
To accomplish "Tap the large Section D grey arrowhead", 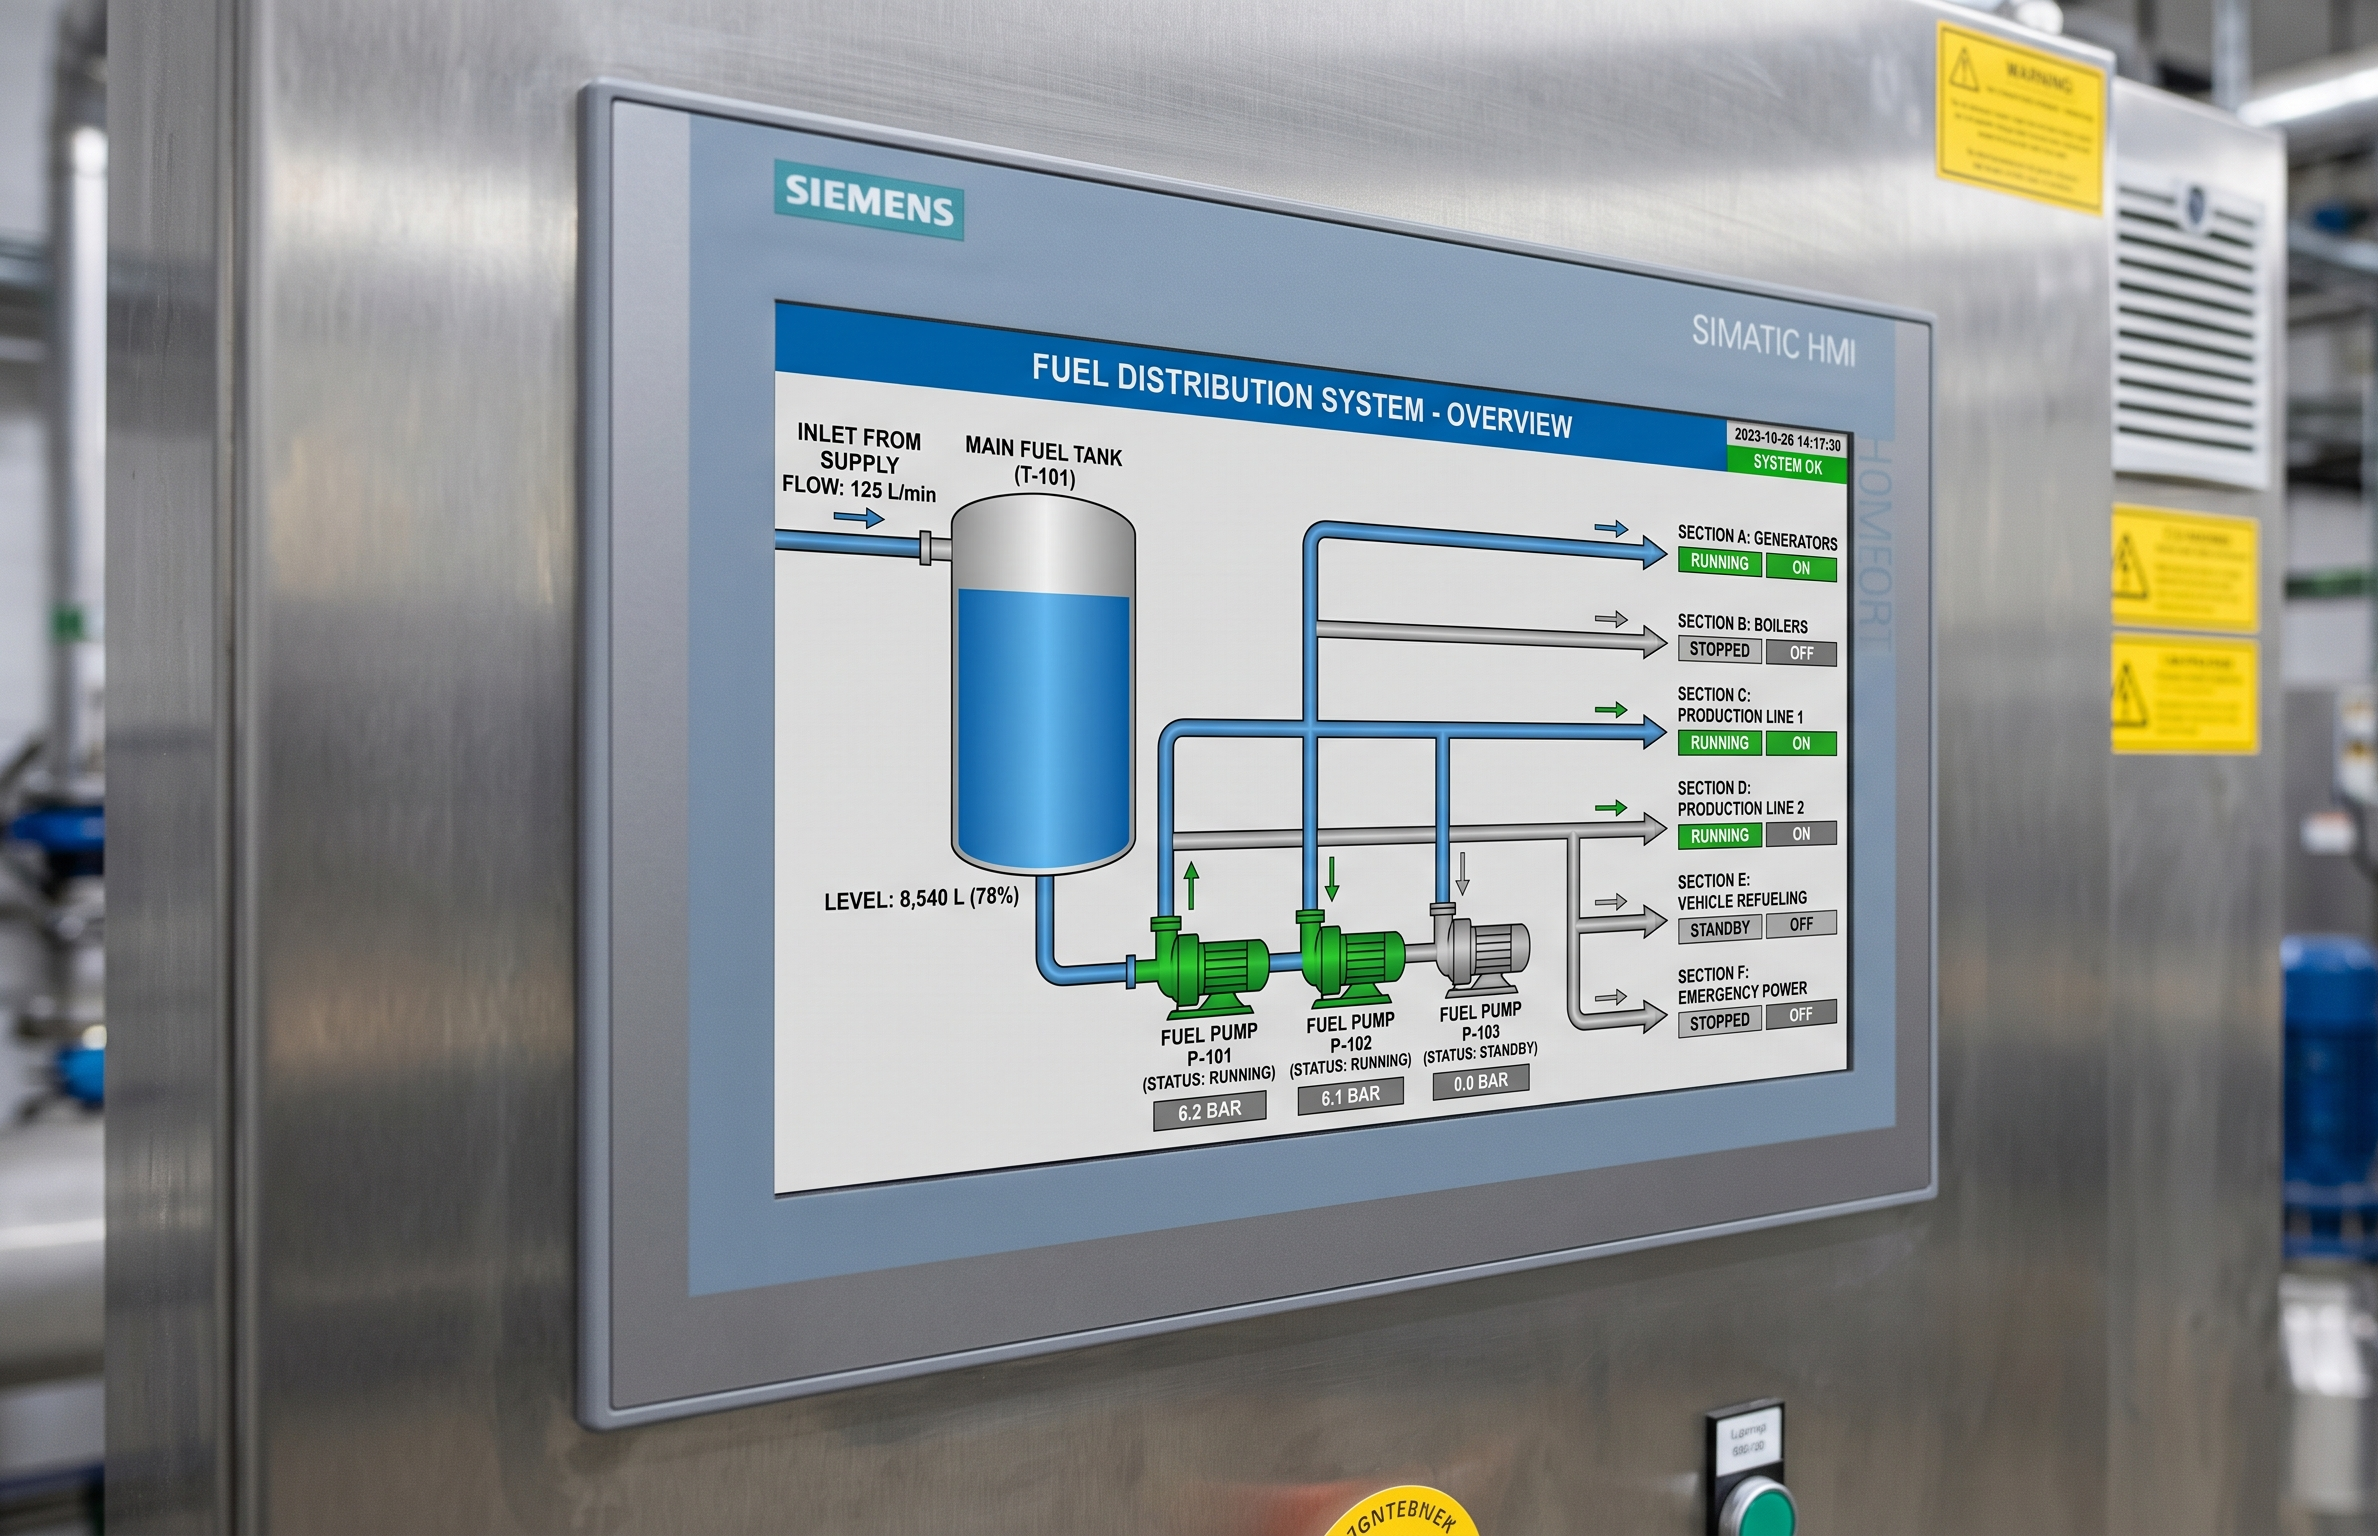I will (x=1653, y=828).
